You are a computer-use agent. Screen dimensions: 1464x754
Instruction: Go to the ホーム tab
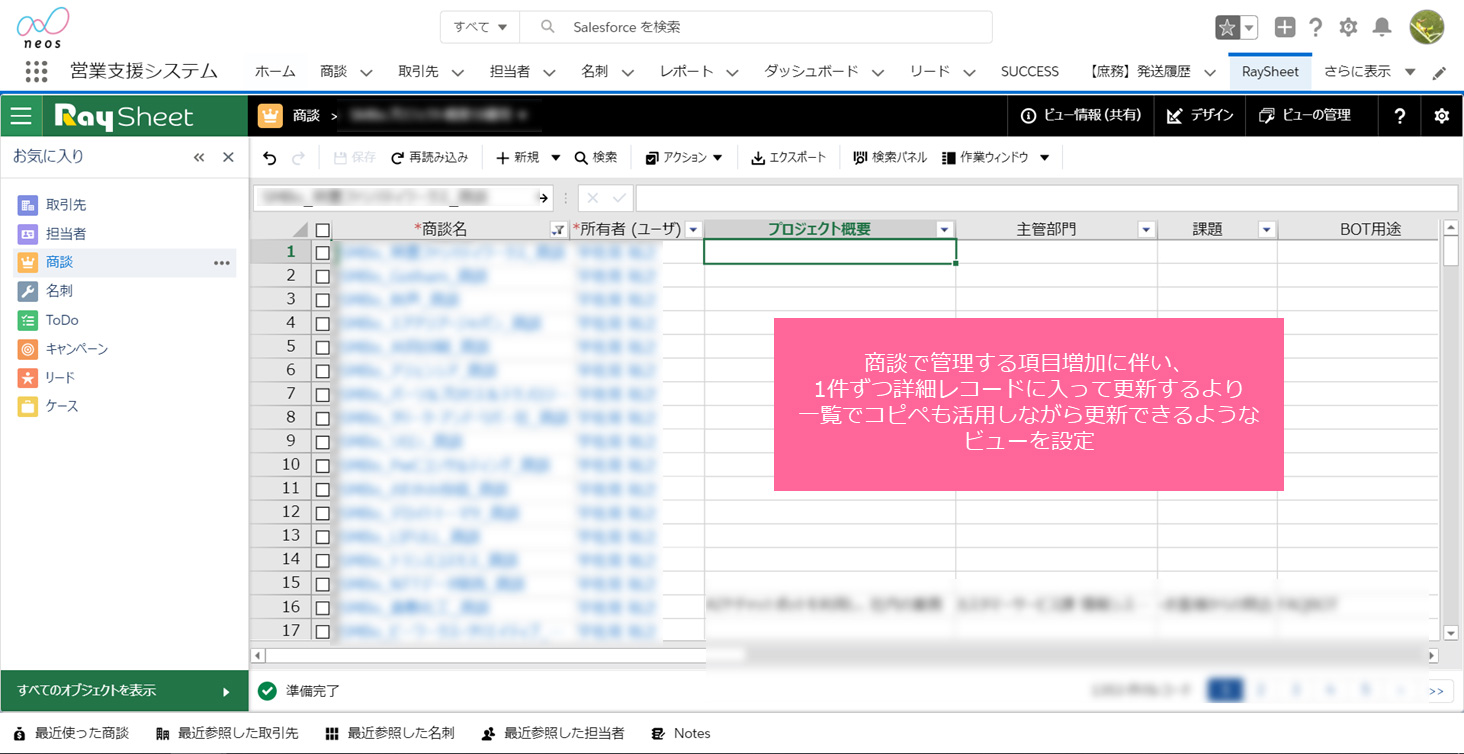coord(275,72)
